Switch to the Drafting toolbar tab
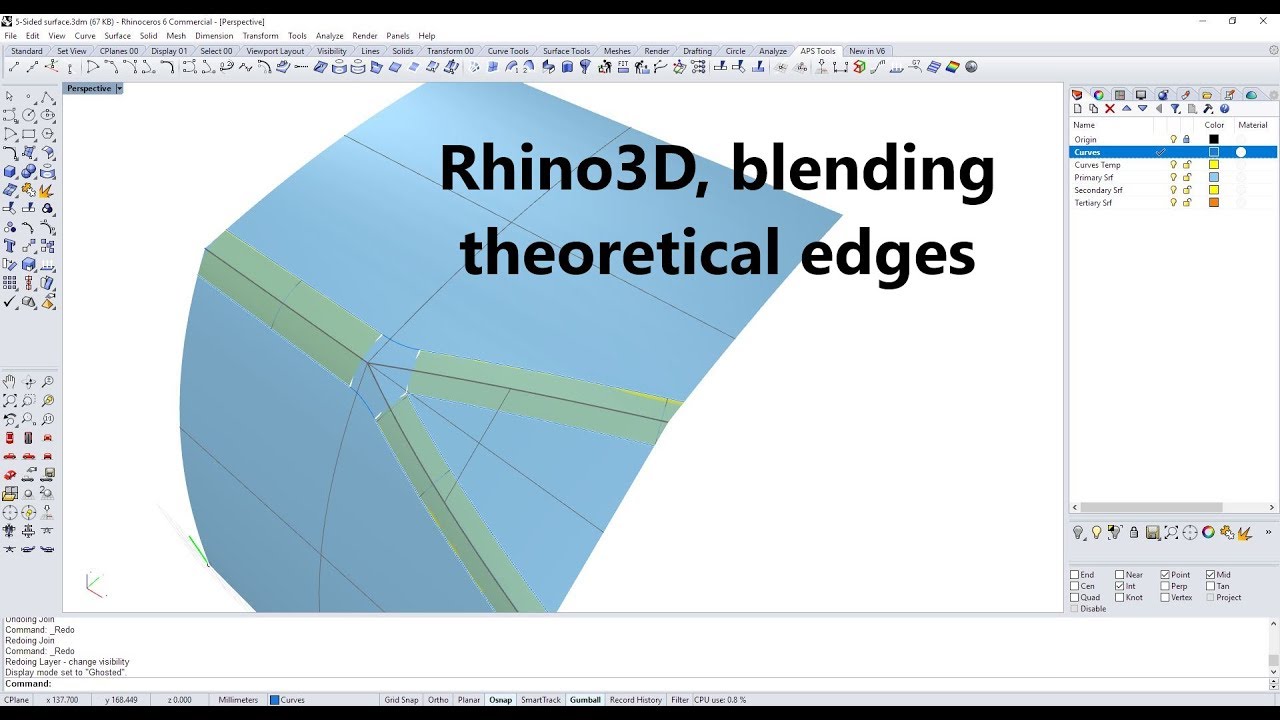 tap(697, 51)
